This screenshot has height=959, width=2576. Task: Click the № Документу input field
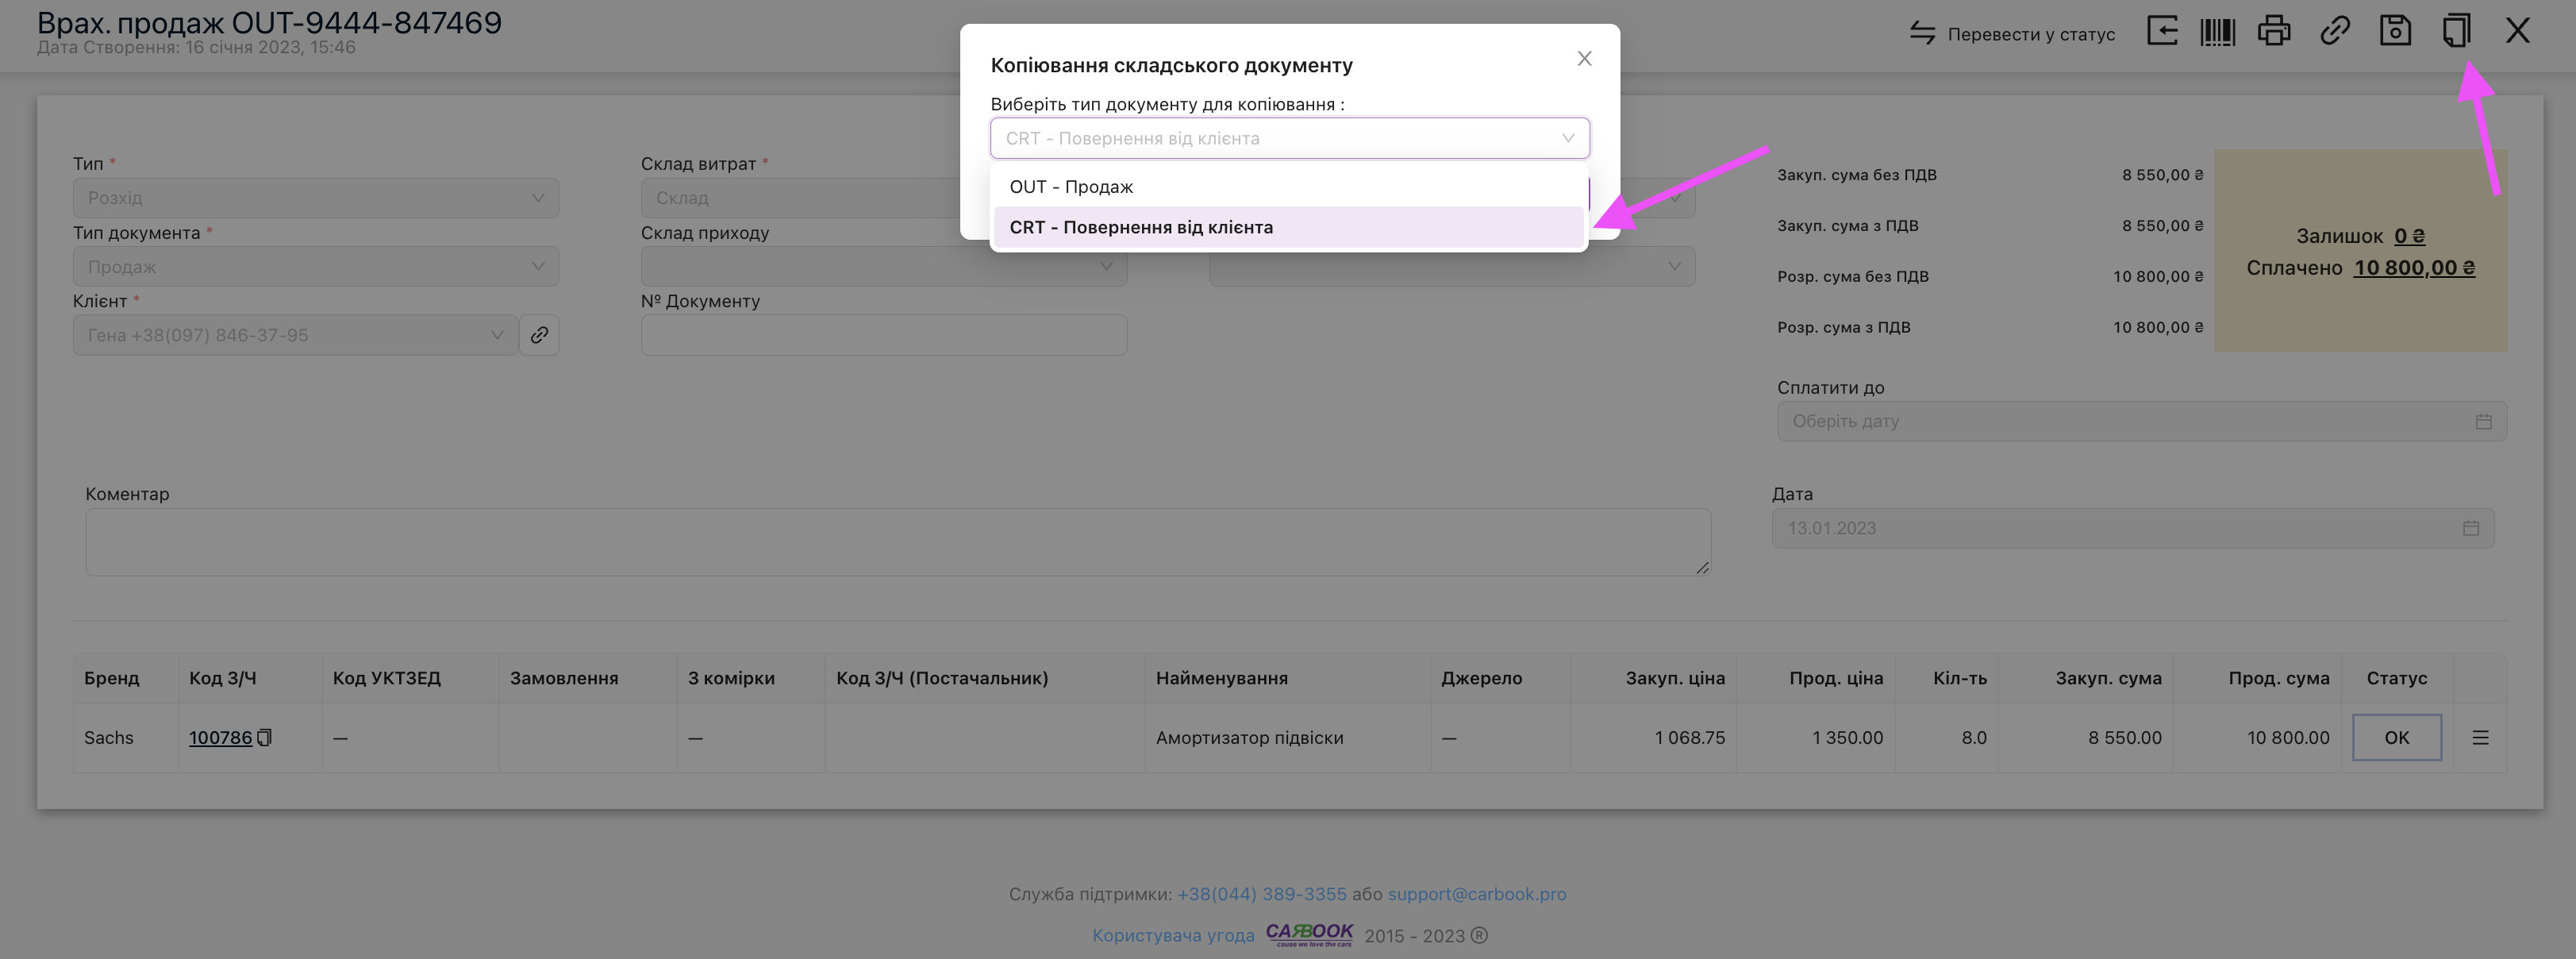coord(883,335)
